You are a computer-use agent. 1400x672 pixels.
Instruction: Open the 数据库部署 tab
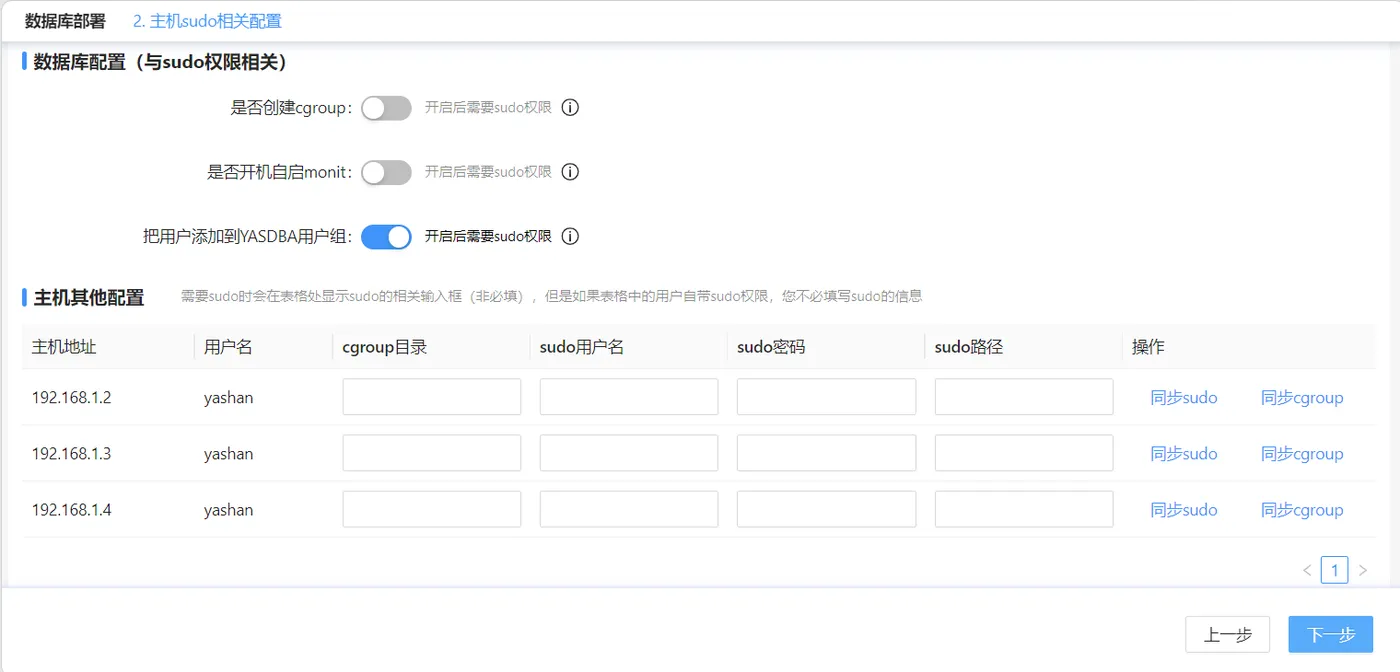[x=65, y=21]
